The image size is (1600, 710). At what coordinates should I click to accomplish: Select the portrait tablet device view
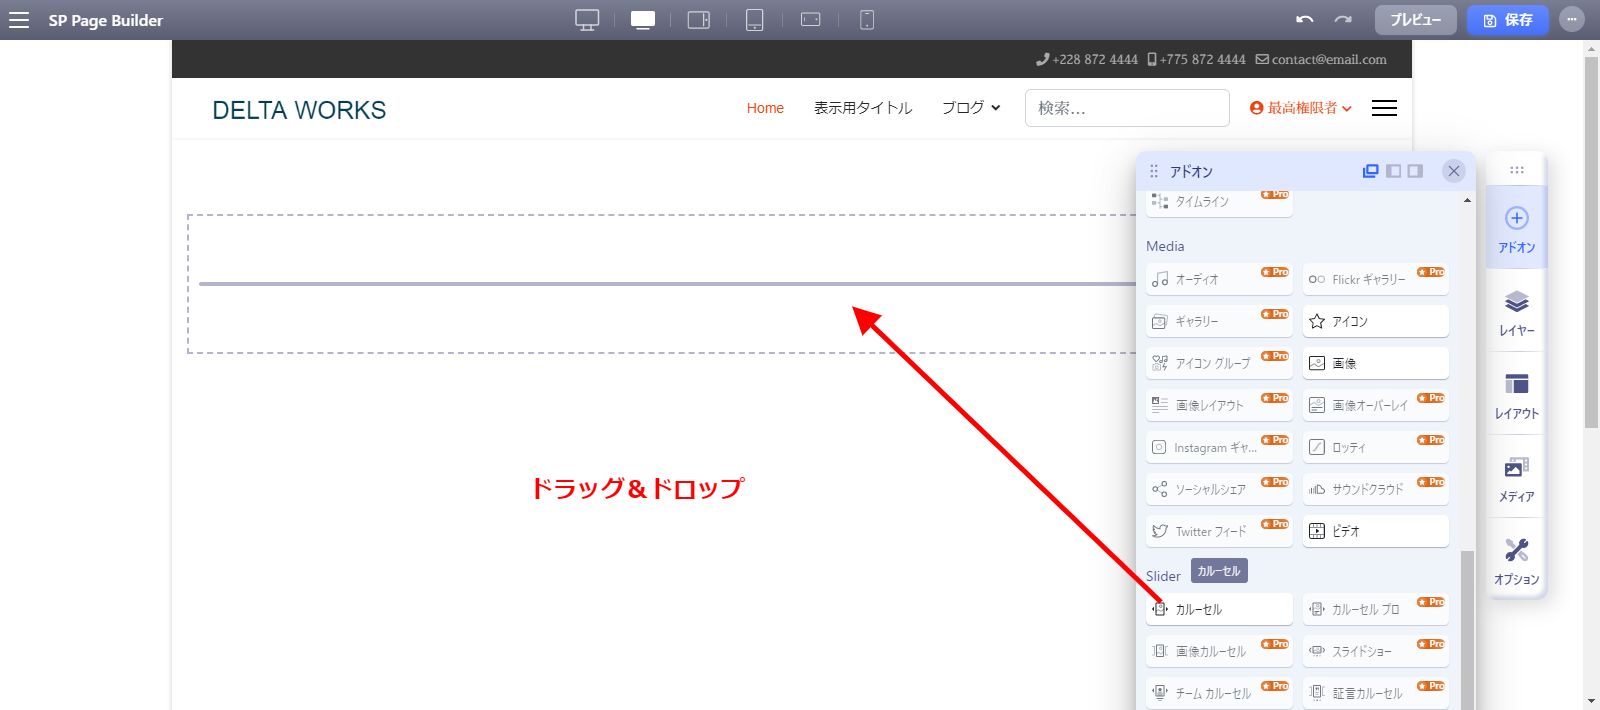pyautogui.click(x=754, y=20)
